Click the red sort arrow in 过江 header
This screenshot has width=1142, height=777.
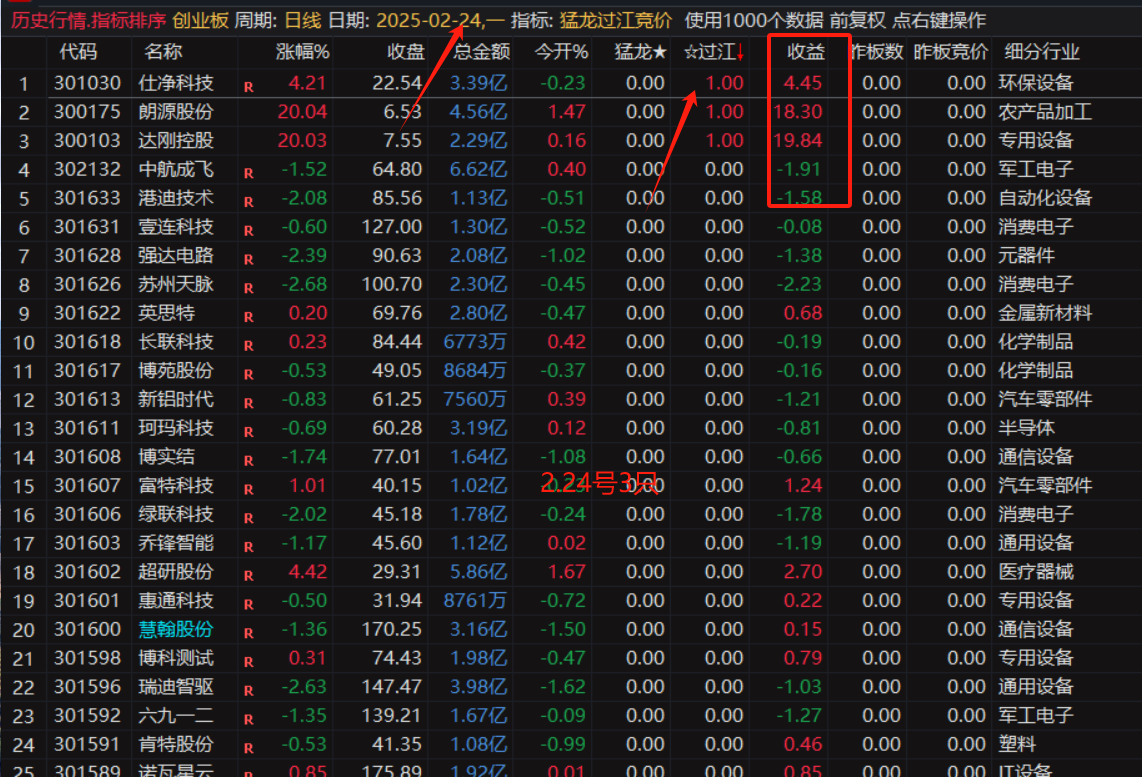(x=741, y=52)
